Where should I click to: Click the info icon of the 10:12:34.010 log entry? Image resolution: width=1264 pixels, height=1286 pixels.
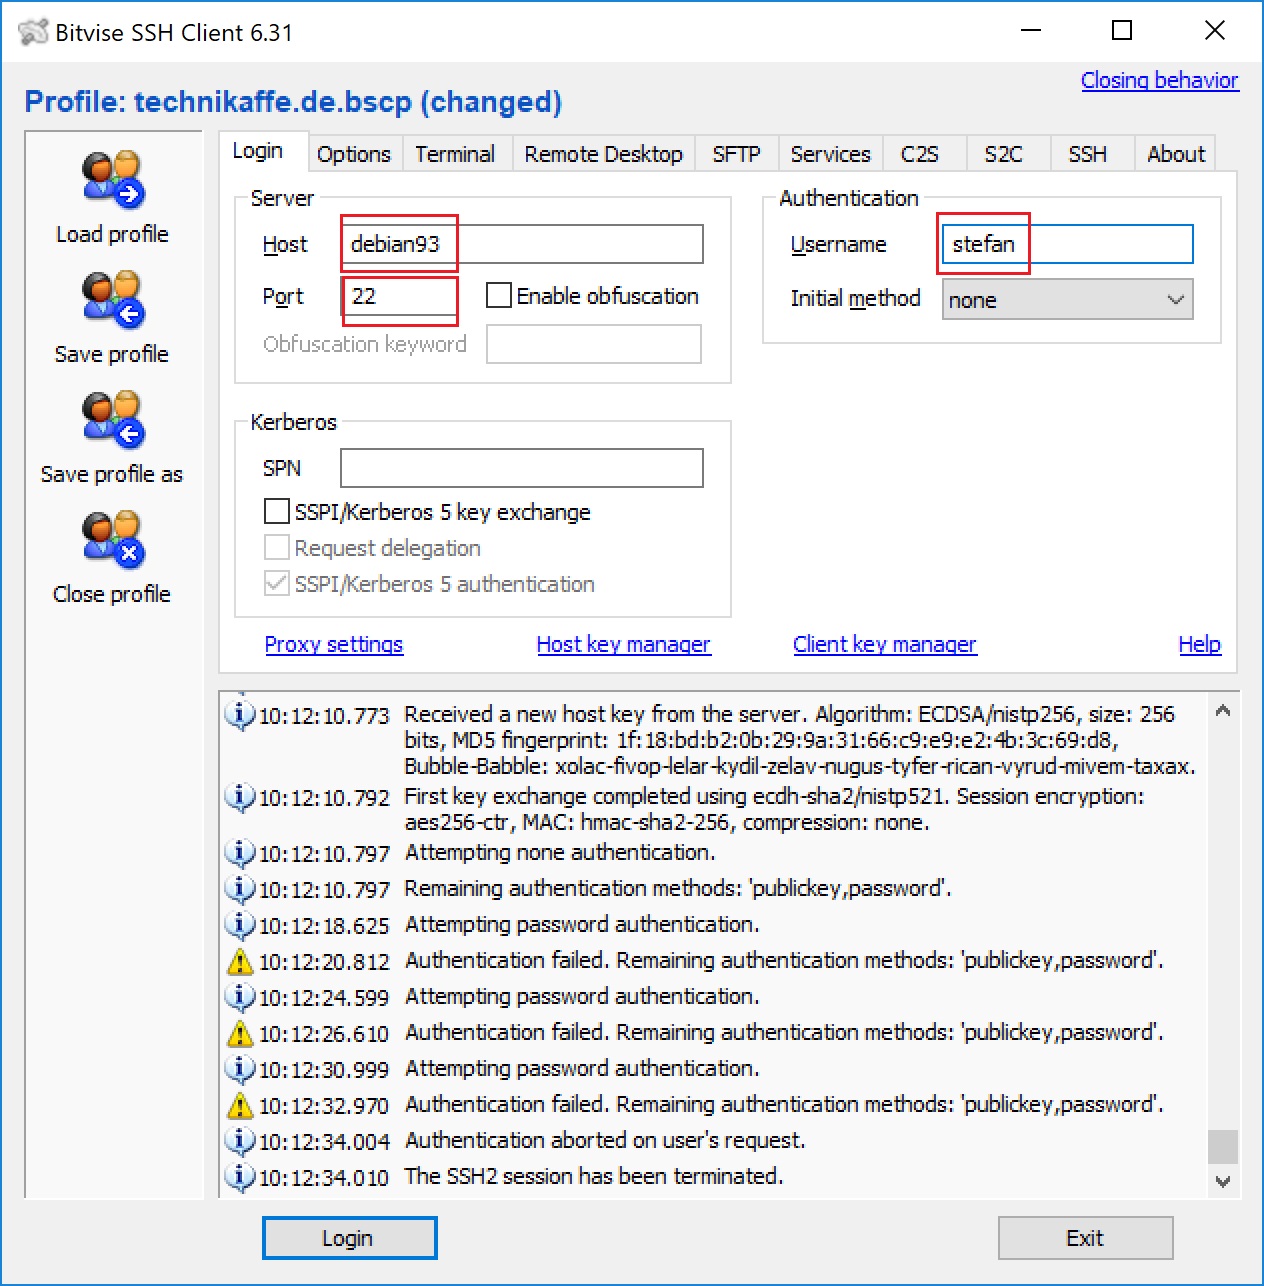click(x=239, y=1176)
